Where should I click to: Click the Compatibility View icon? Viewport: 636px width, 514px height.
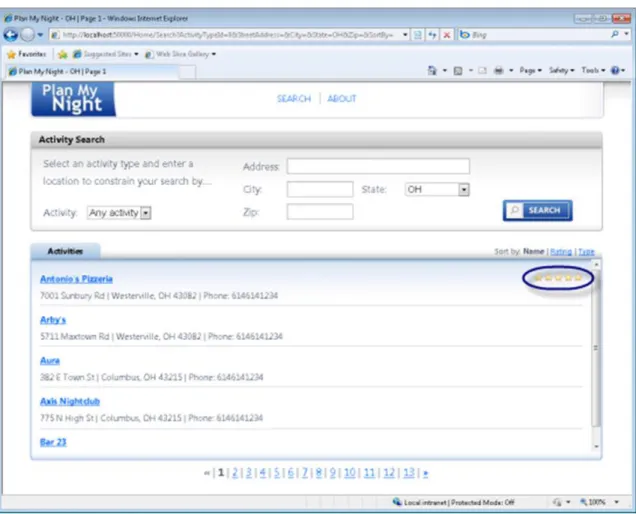[418, 35]
